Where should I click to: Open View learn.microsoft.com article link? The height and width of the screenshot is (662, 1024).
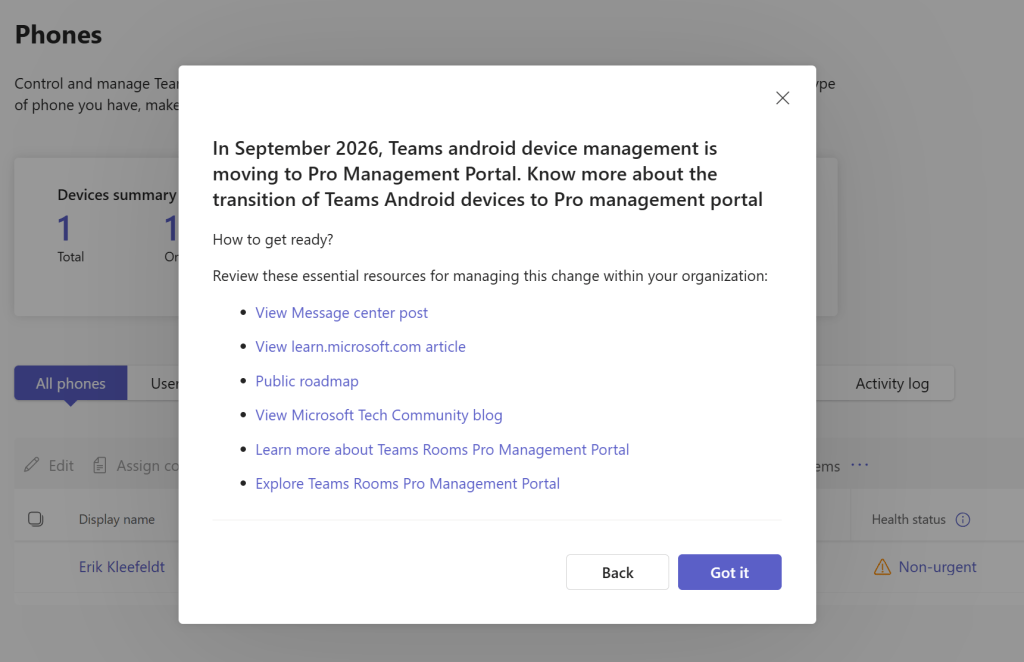pyautogui.click(x=360, y=347)
